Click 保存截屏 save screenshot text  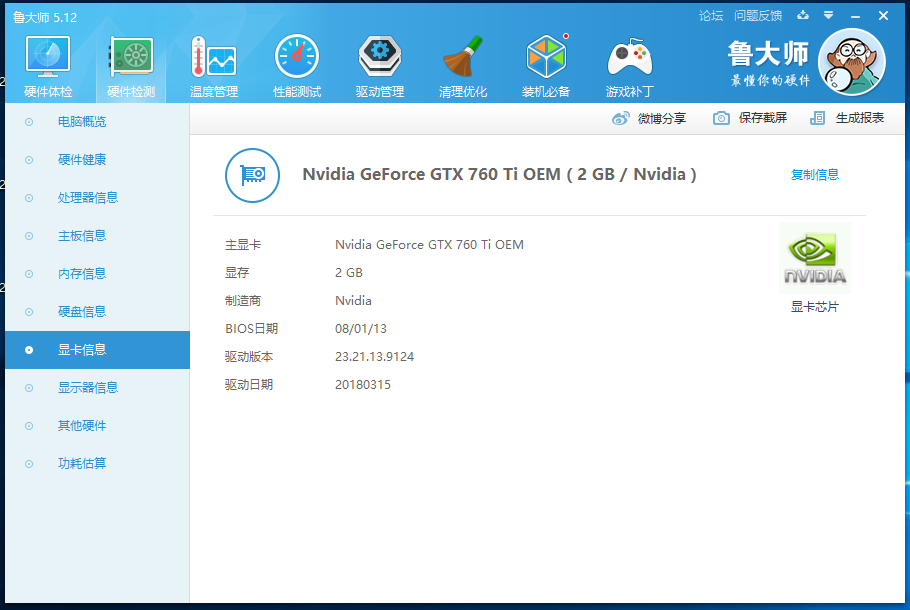pos(763,118)
